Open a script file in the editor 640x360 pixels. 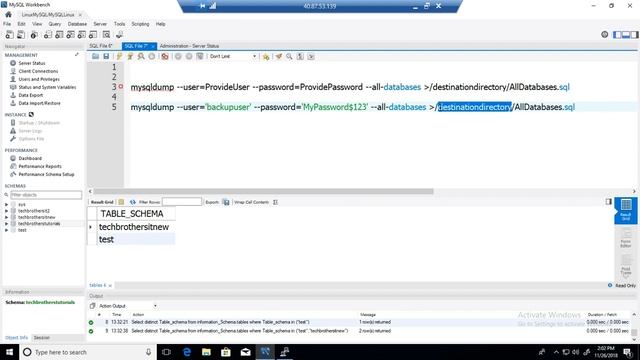pyautogui.click(x=96, y=56)
